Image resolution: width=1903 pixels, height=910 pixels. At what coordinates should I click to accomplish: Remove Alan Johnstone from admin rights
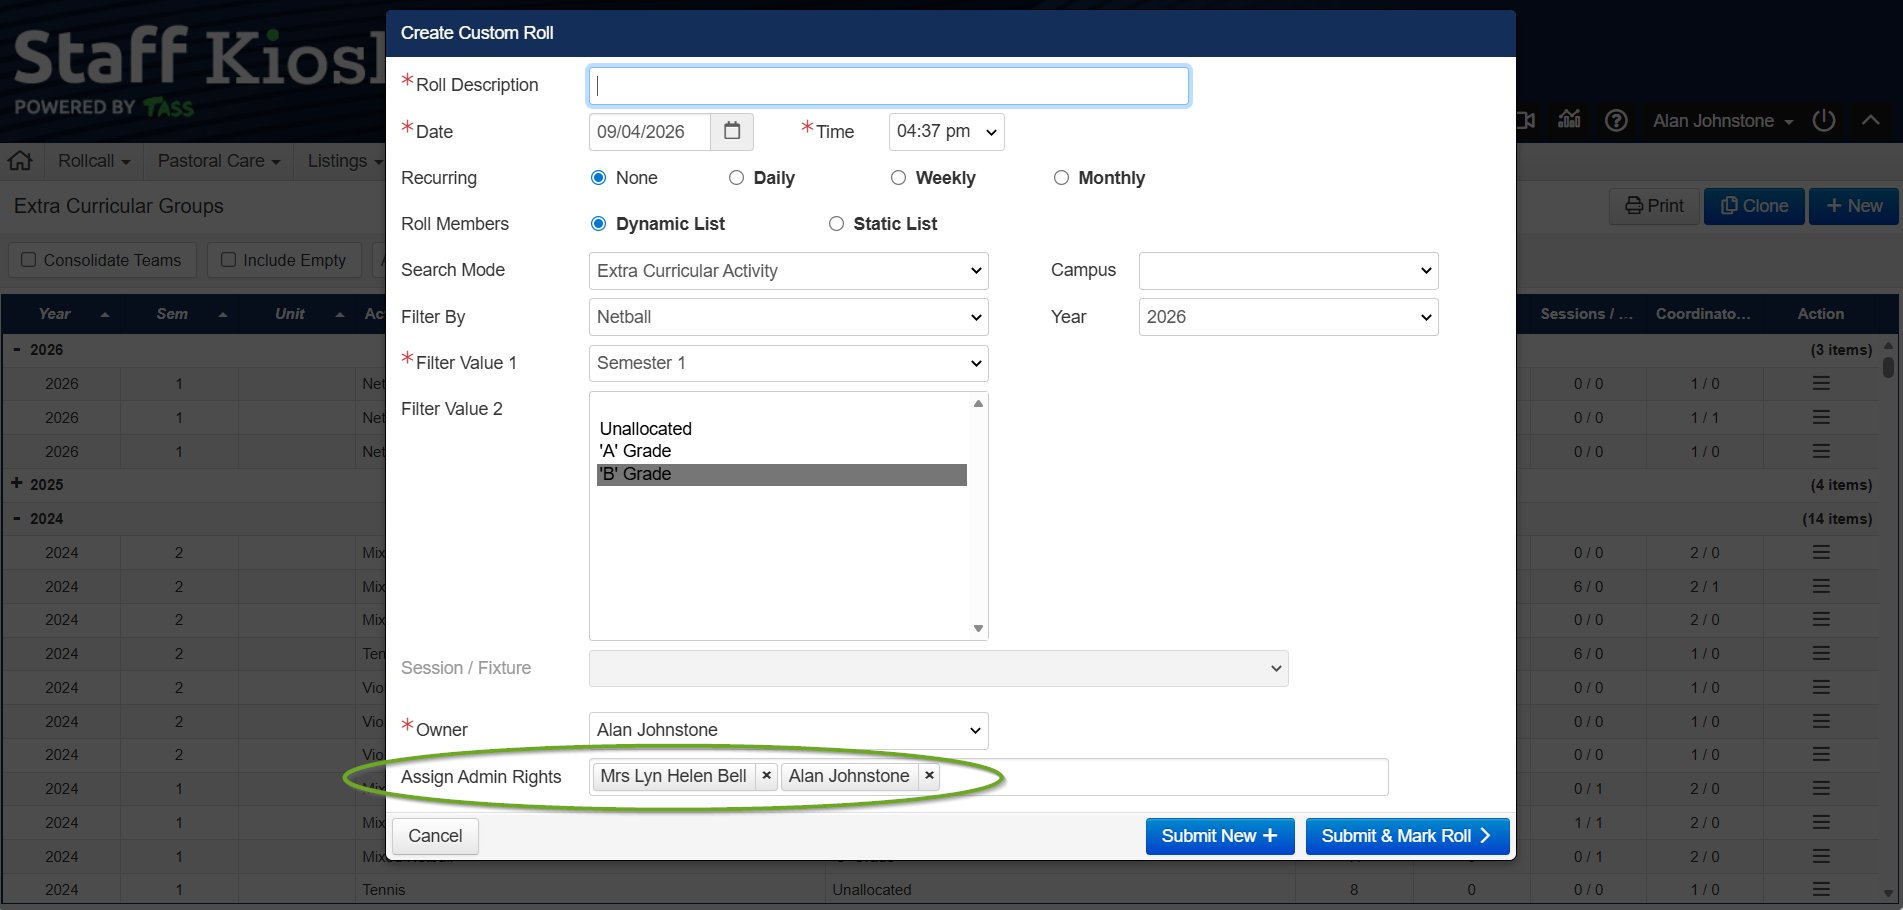[929, 776]
